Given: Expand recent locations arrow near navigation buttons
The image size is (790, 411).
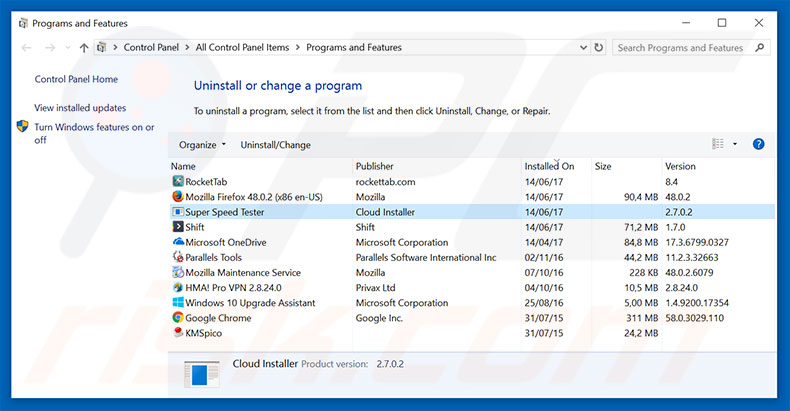Looking at the screenshot, I should point(66,47).
